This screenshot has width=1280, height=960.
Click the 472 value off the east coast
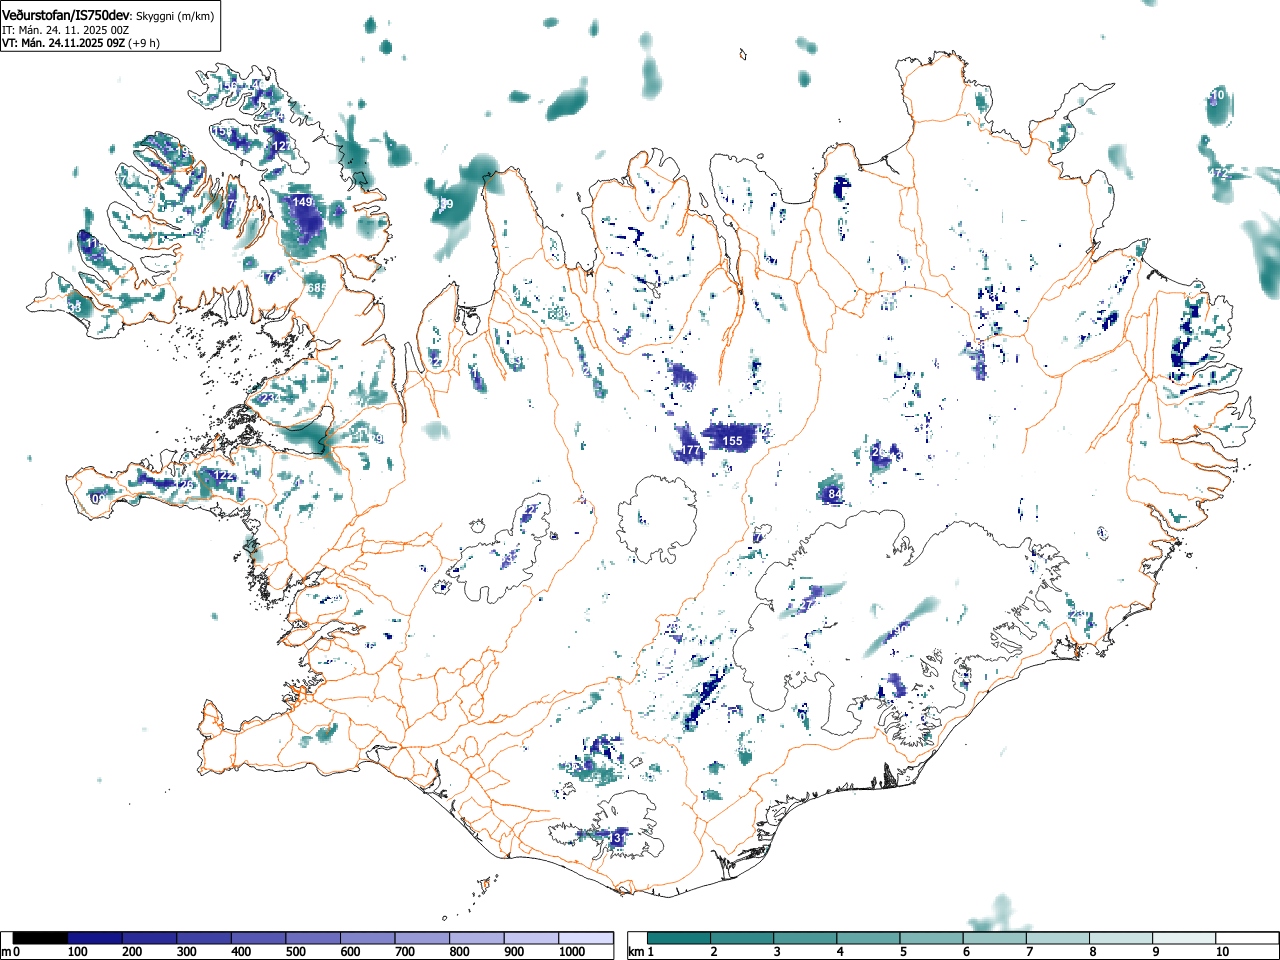coord(1217,174)
